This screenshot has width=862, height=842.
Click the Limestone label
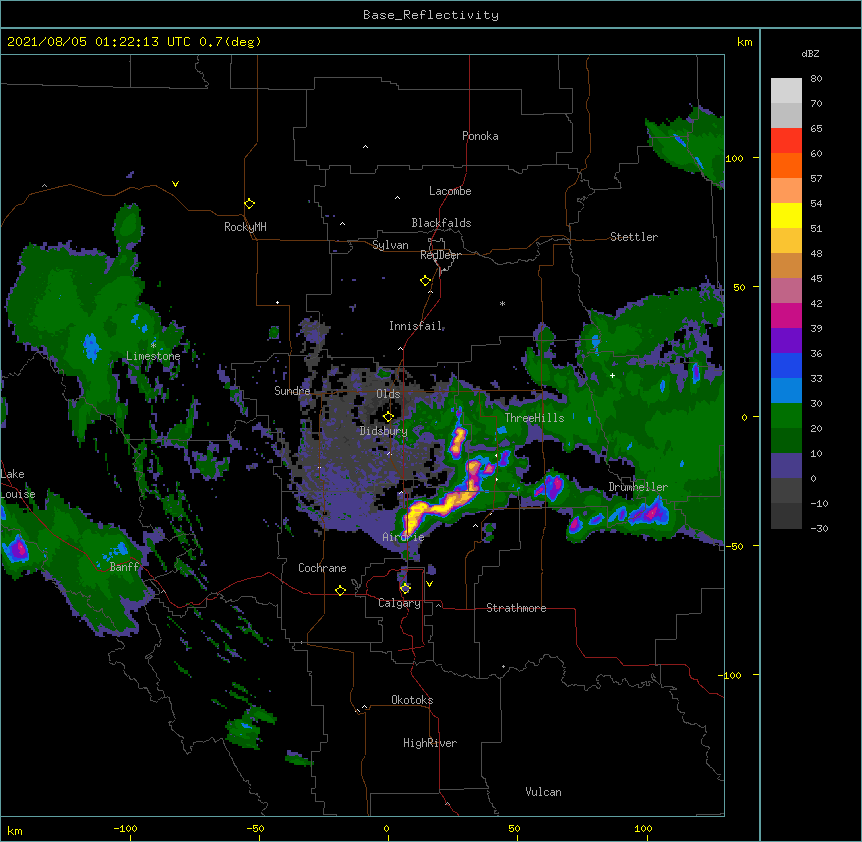(153, 356)
